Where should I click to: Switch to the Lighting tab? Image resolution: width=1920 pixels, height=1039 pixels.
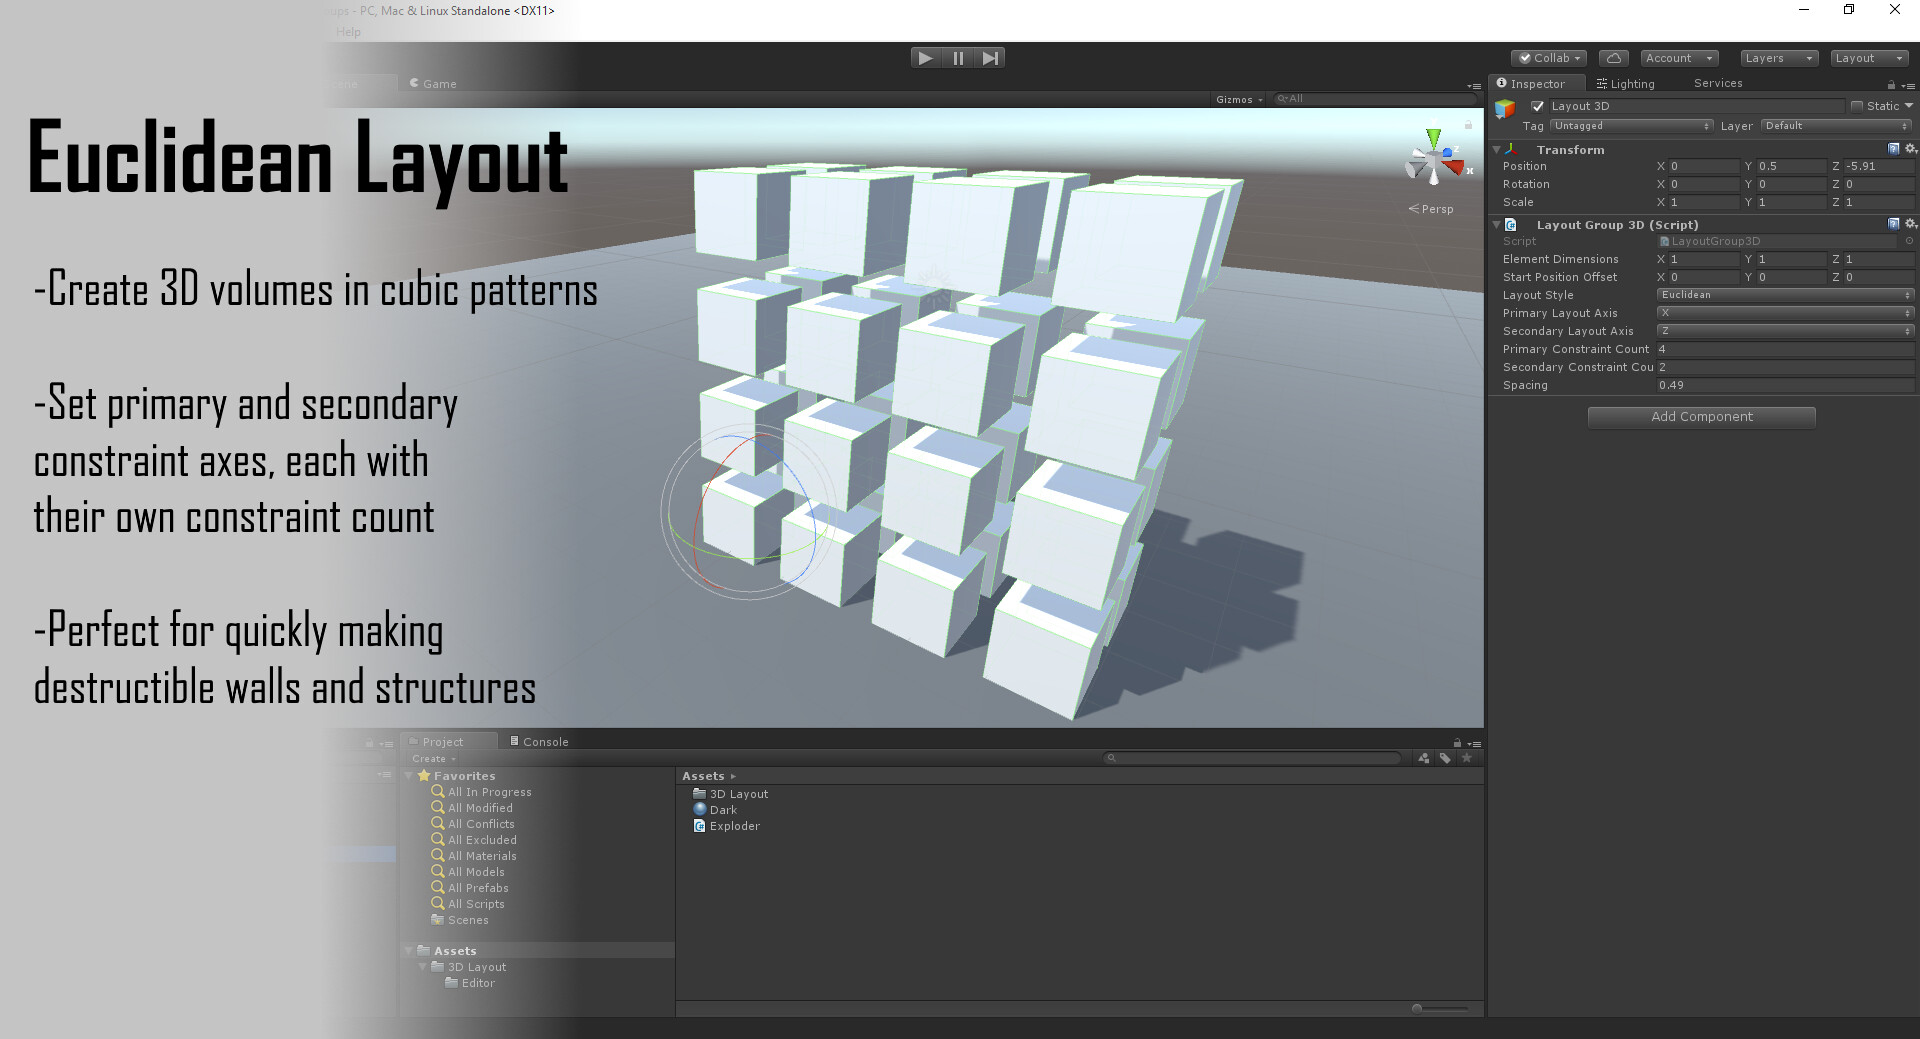pos(1625,84)
